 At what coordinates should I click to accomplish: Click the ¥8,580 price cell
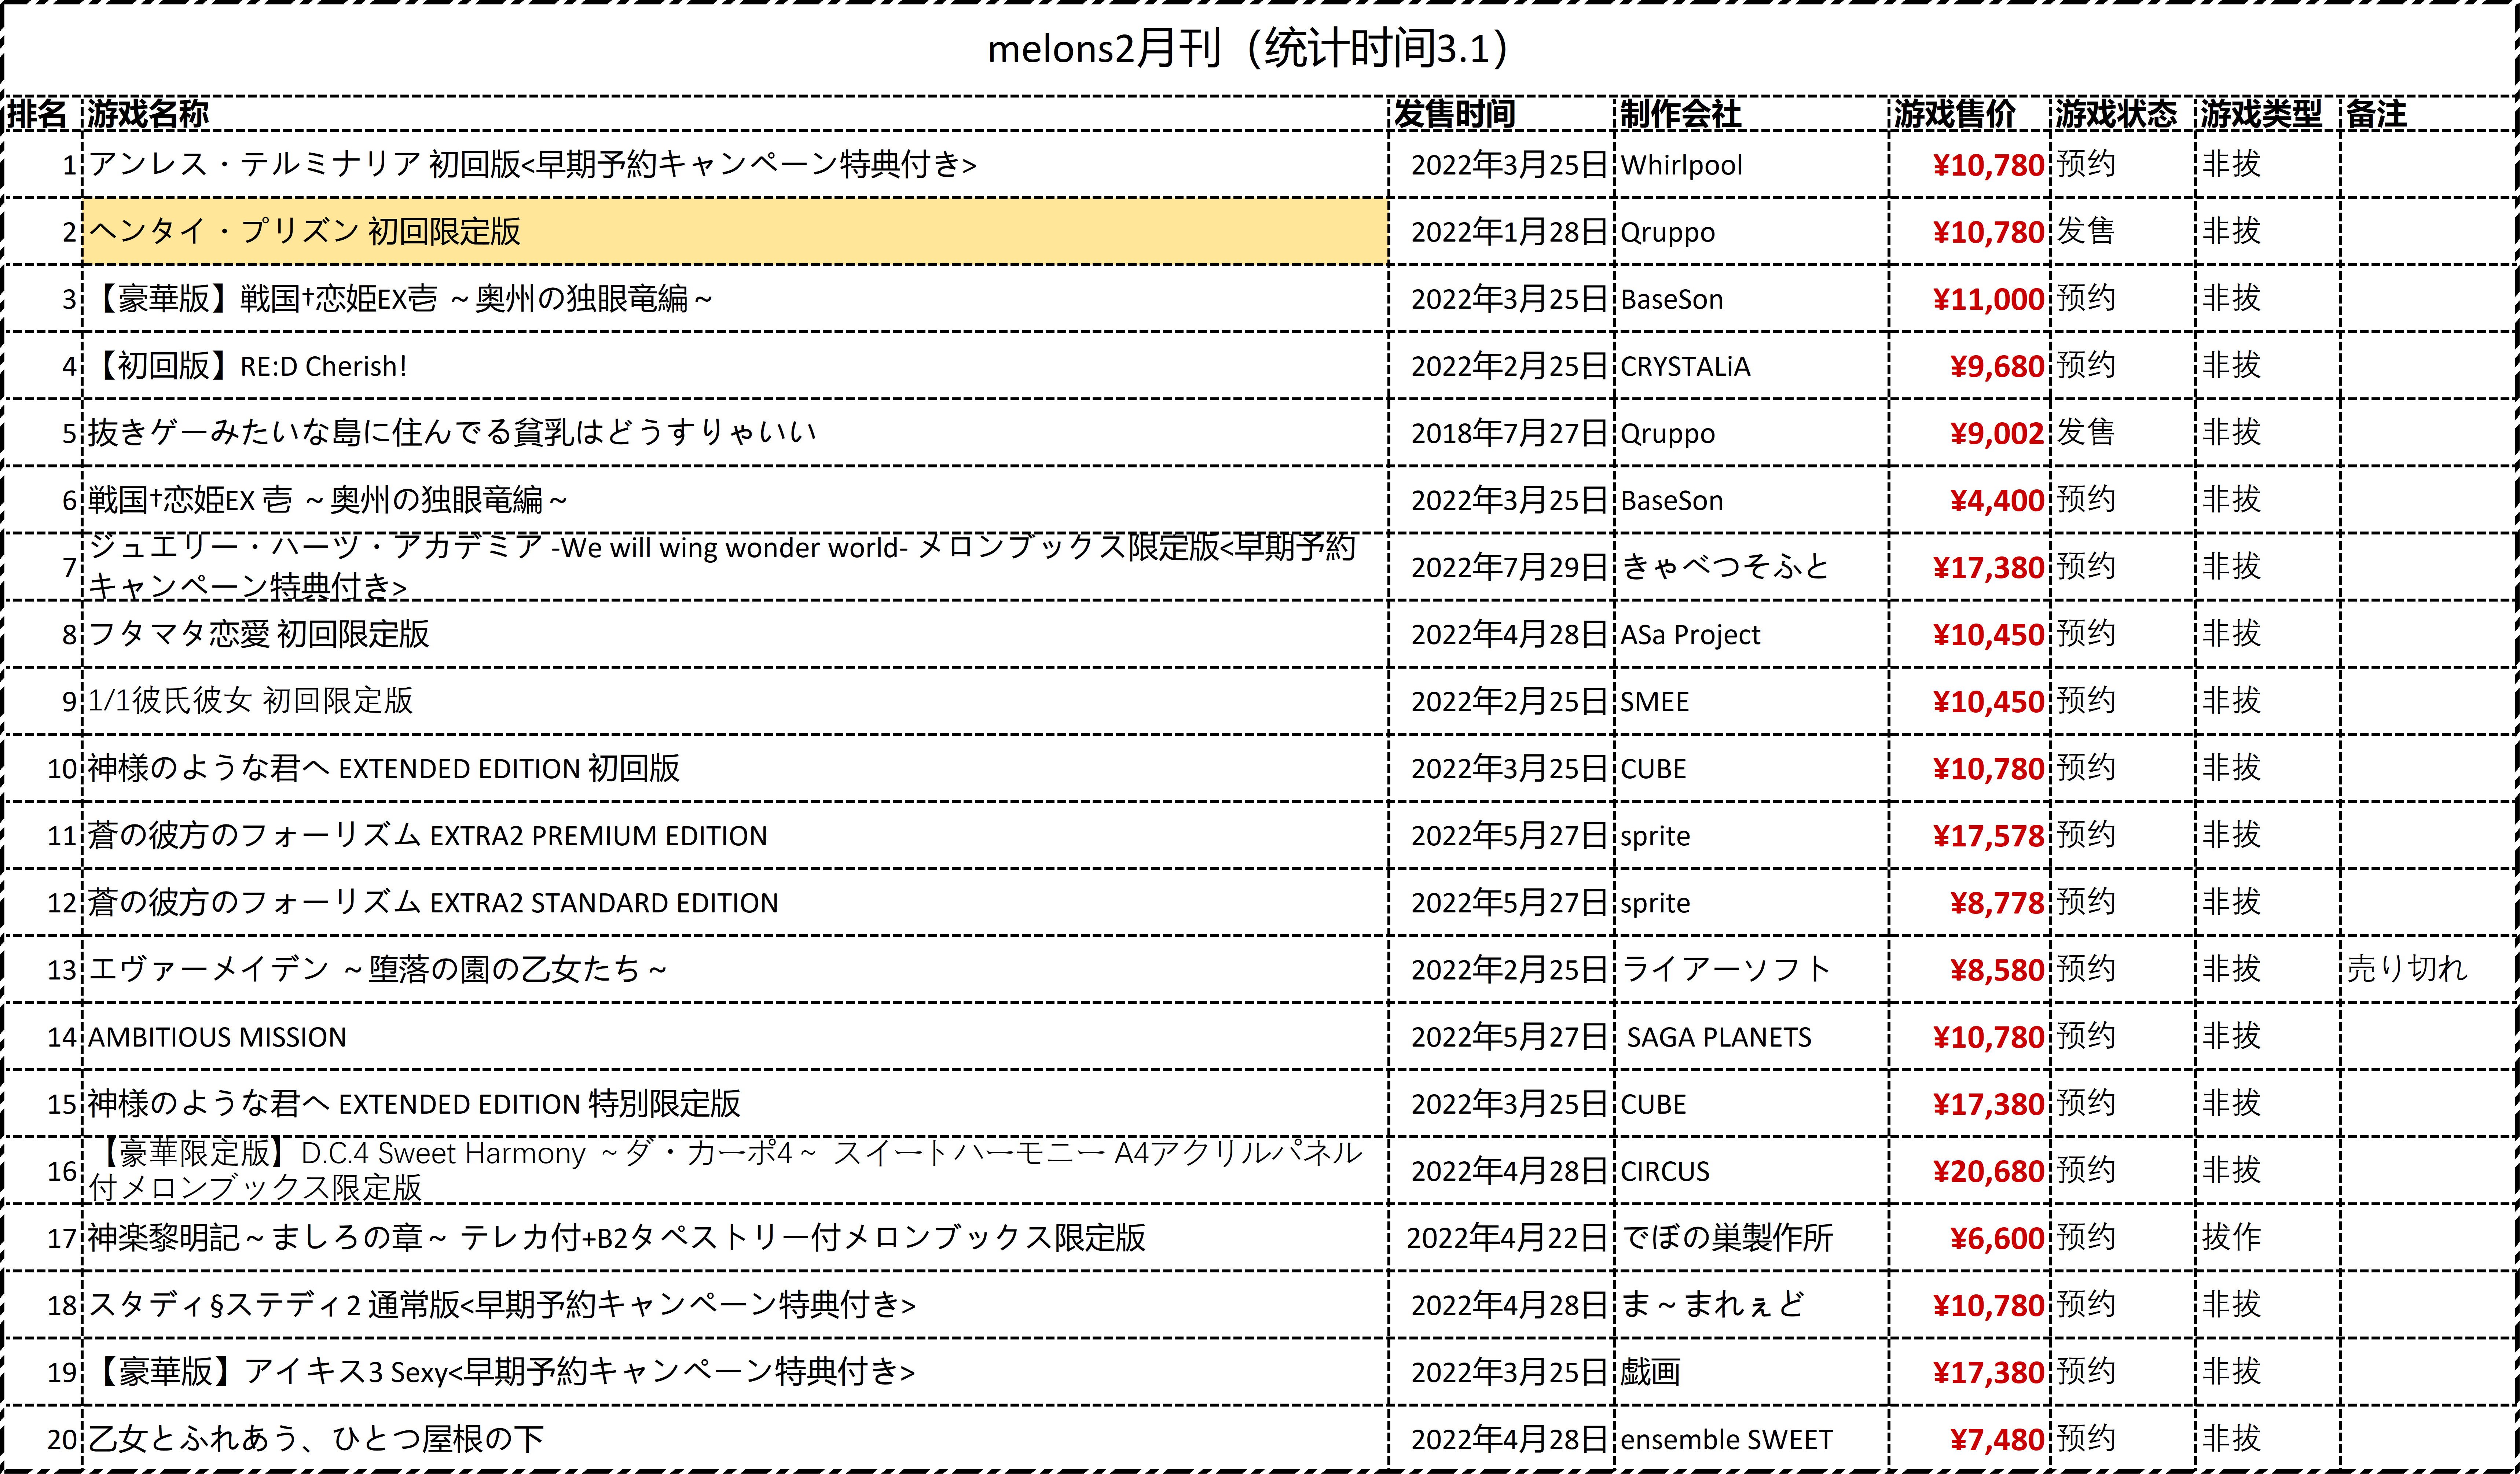tap(1969, 968)
